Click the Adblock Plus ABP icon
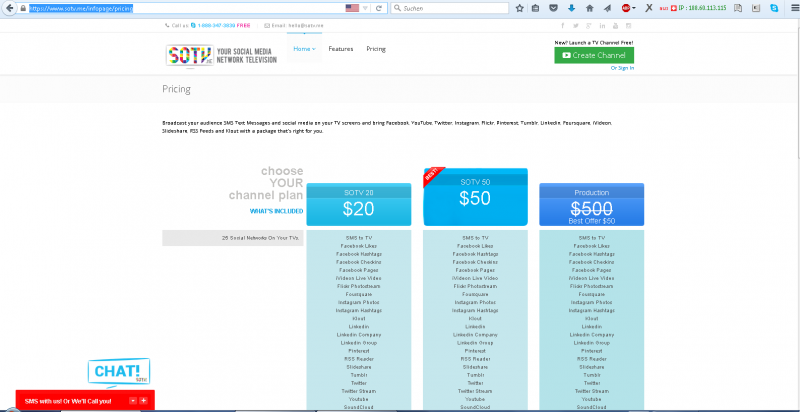This screenshot has width=800, height=412. coord(626,8)
